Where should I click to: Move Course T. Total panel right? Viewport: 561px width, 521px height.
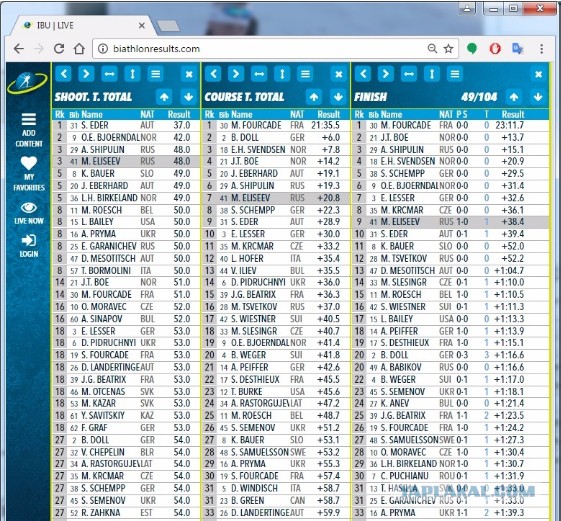(236, 74)
